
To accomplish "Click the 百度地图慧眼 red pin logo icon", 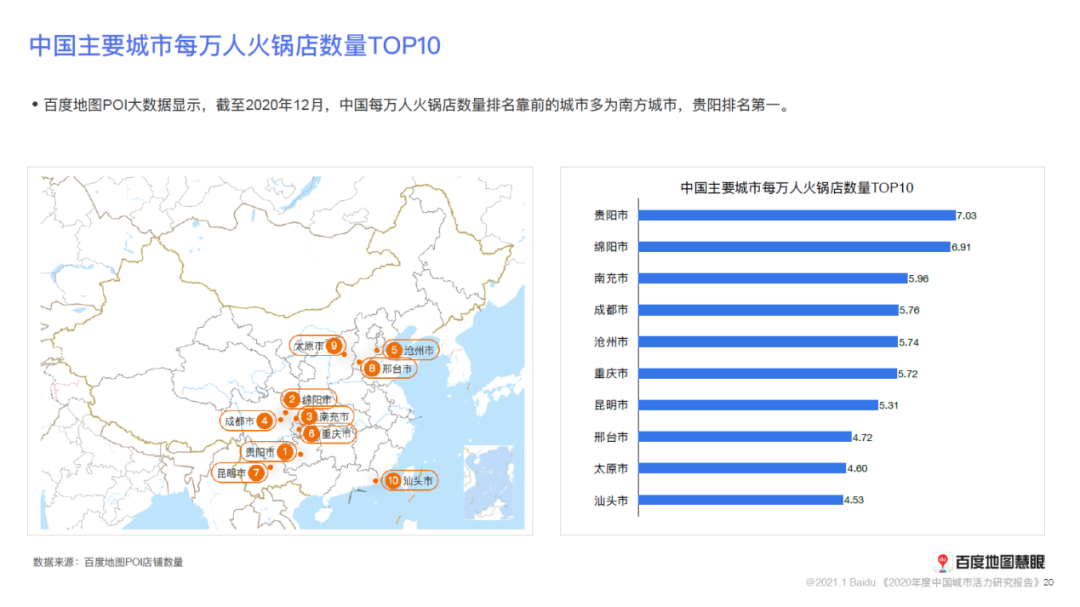I will pos(941,562).
